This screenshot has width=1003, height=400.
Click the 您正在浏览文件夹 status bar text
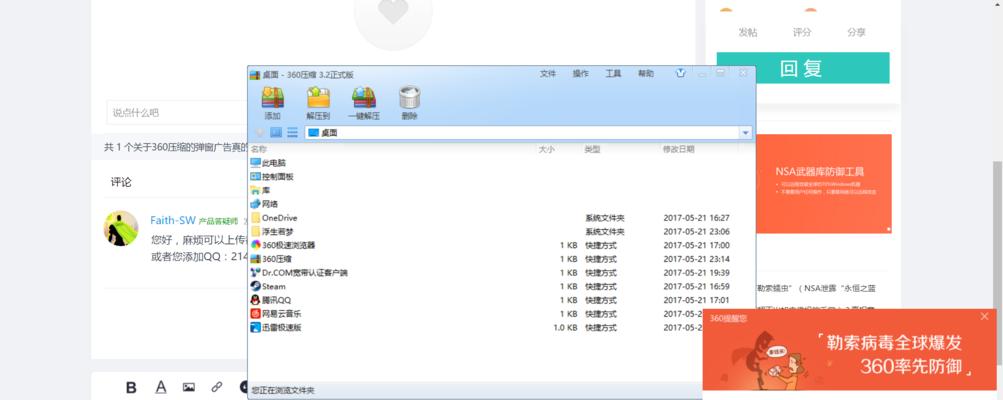pyautogui.click(x=283, y=390)
